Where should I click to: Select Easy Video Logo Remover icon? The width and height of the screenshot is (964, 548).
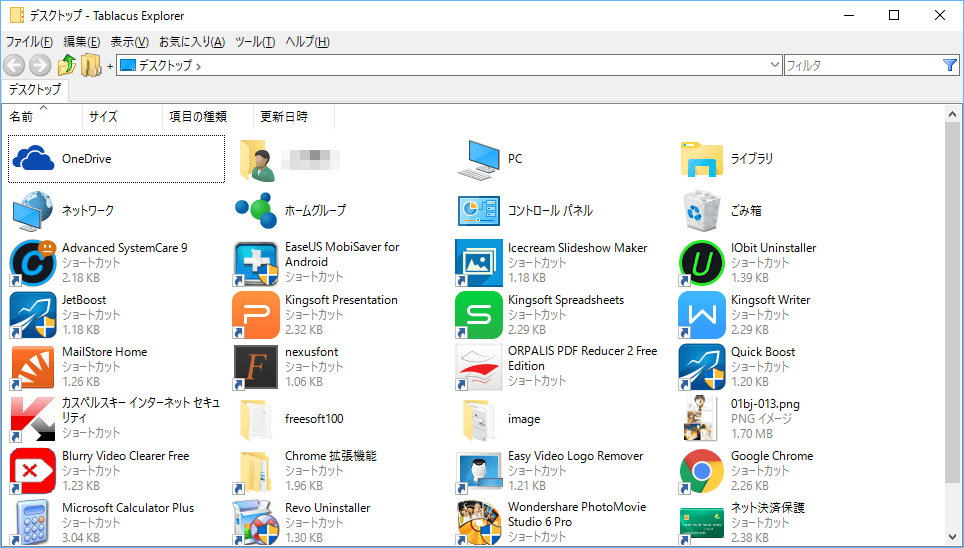pyautogui.click(x=479, y=471)
